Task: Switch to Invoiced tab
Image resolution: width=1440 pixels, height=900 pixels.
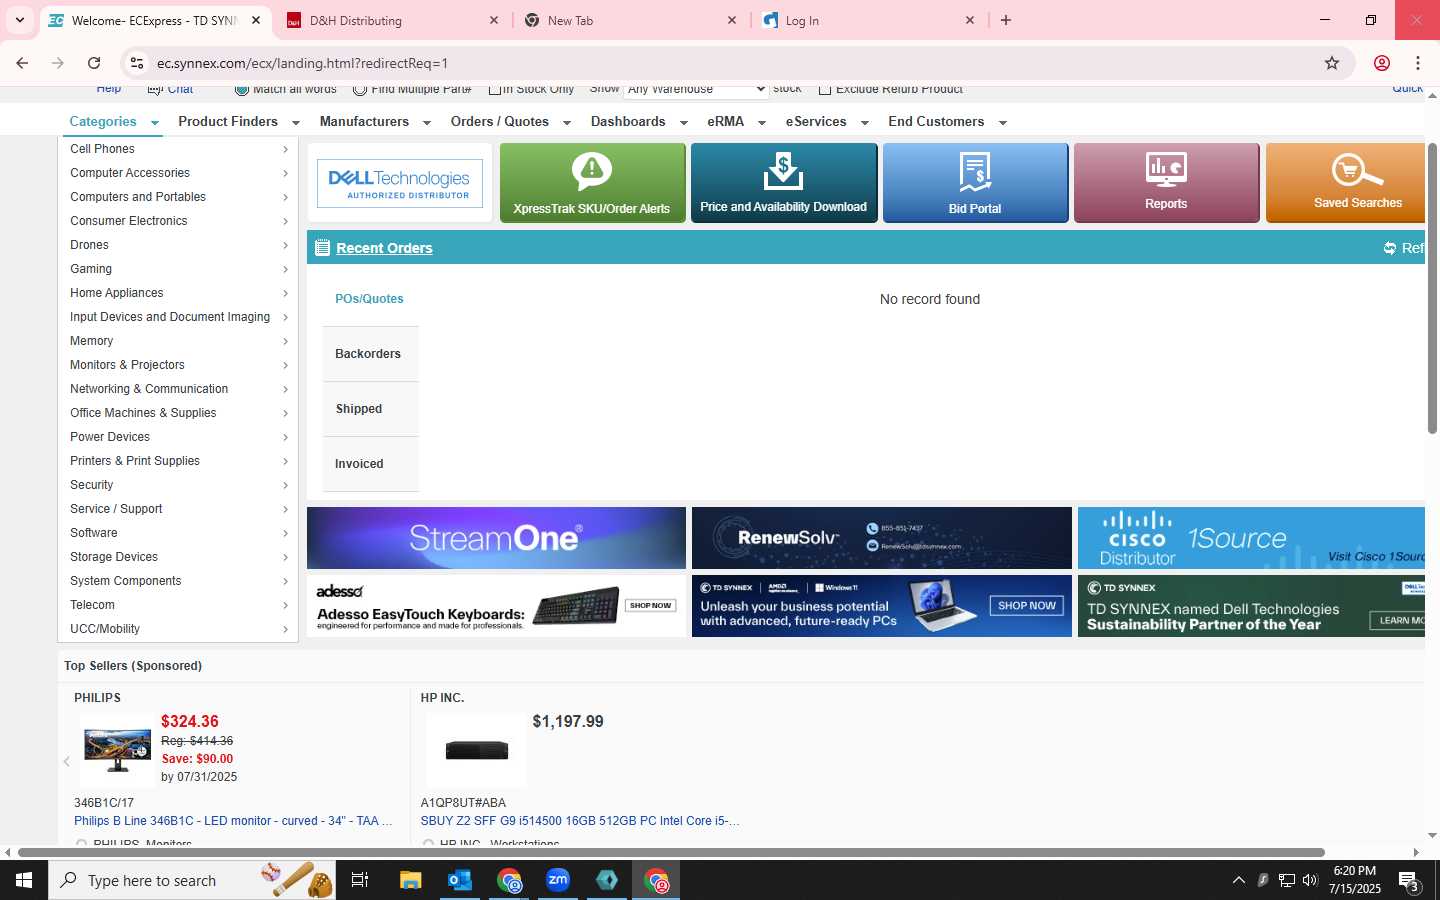Action: (370, 464)
